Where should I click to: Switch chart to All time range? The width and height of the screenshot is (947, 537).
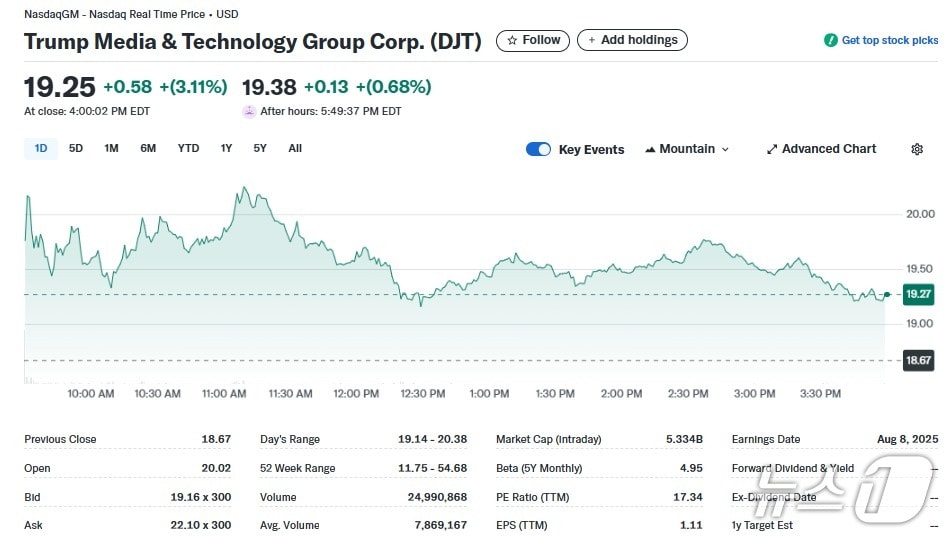(x=295, y=149)
